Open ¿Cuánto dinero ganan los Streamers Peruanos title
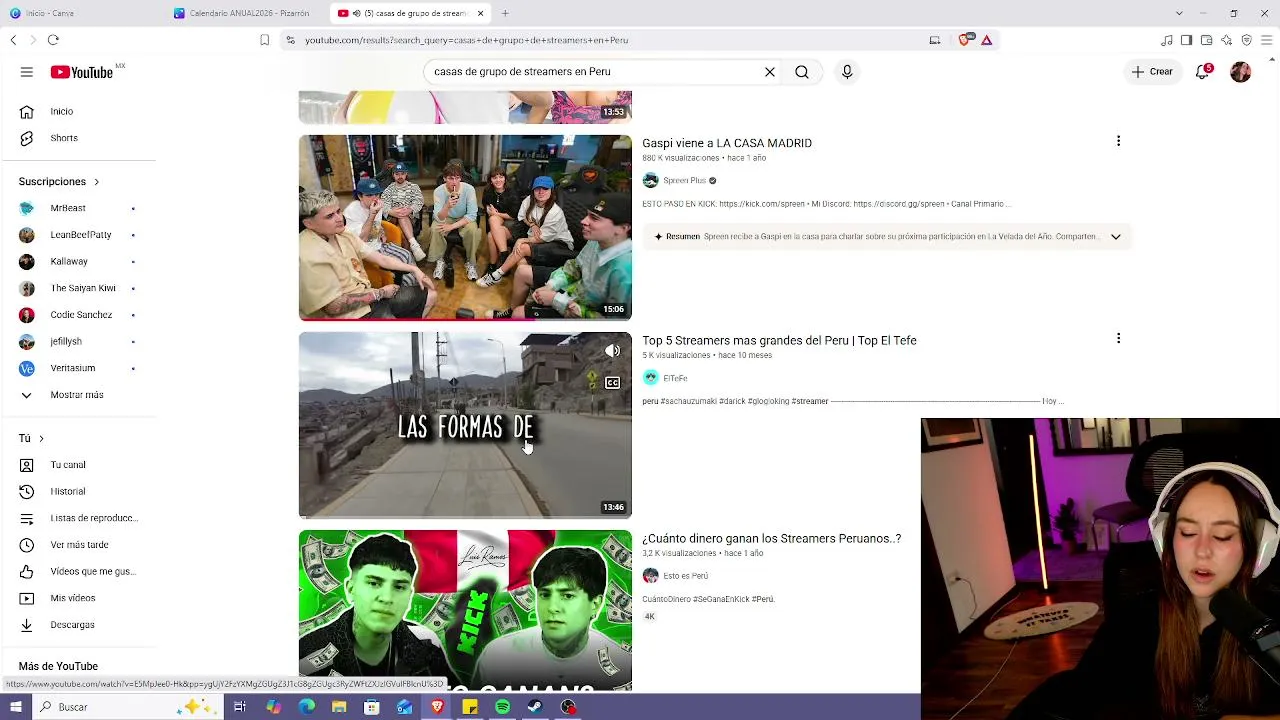1280x720 pixels. coord(772,539)
